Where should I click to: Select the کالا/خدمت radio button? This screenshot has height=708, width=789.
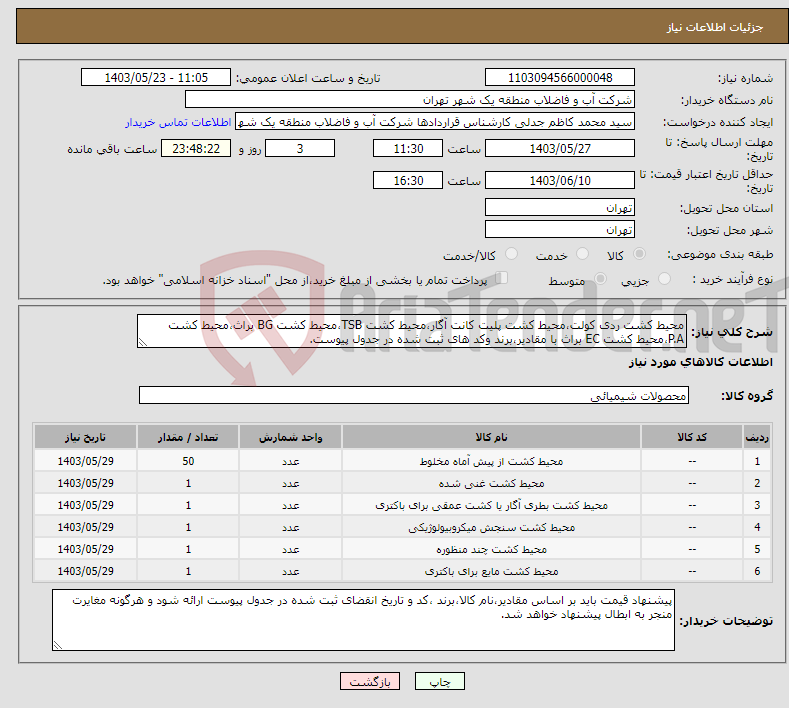[x=511, y=254]
